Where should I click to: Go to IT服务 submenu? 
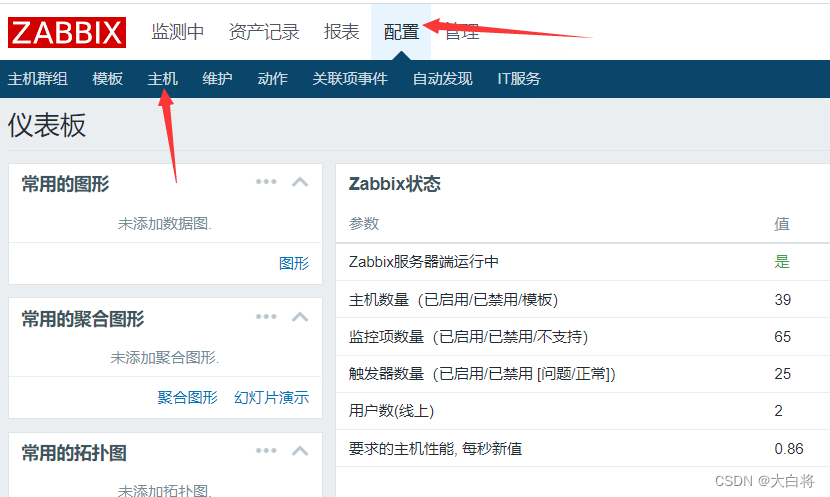(x=519, y=79)
